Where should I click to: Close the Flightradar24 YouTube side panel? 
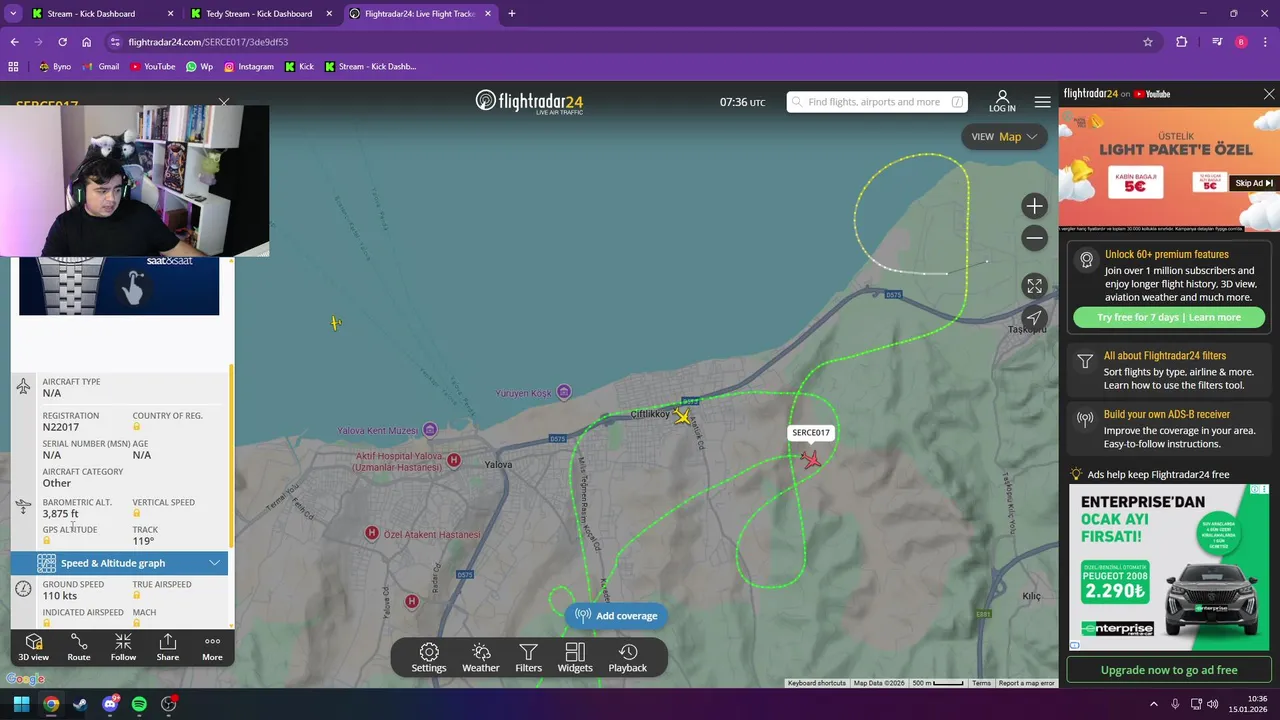1269,94
